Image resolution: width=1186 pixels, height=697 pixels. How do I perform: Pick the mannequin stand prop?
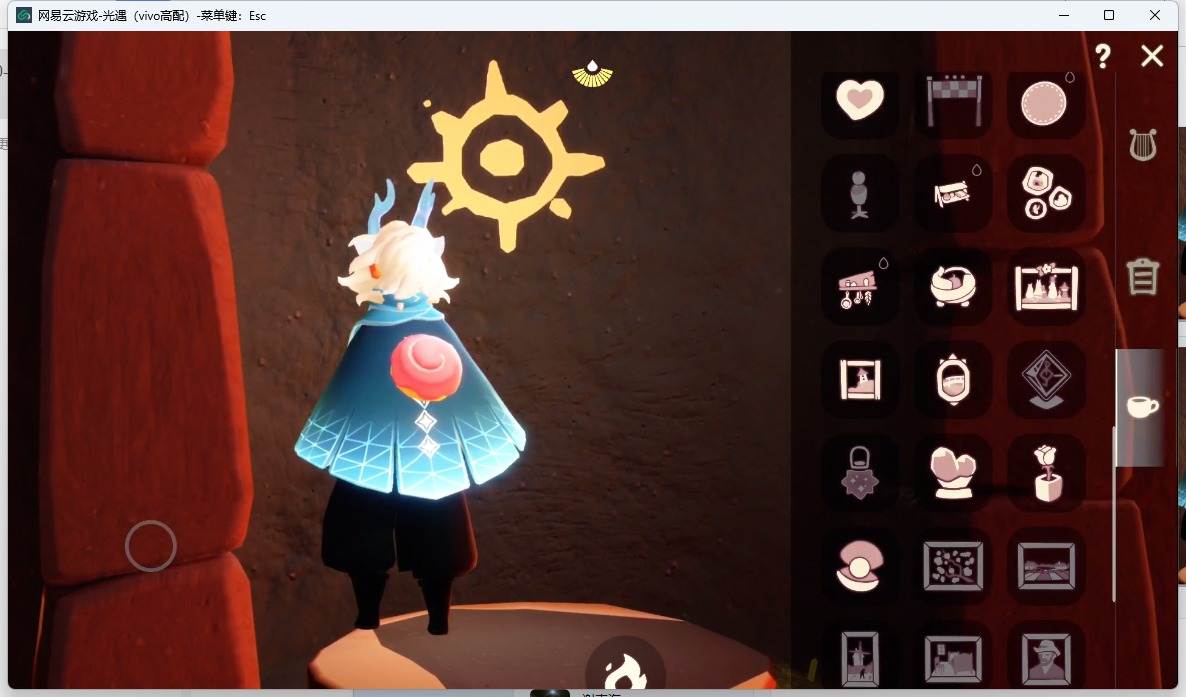[858, 194]
